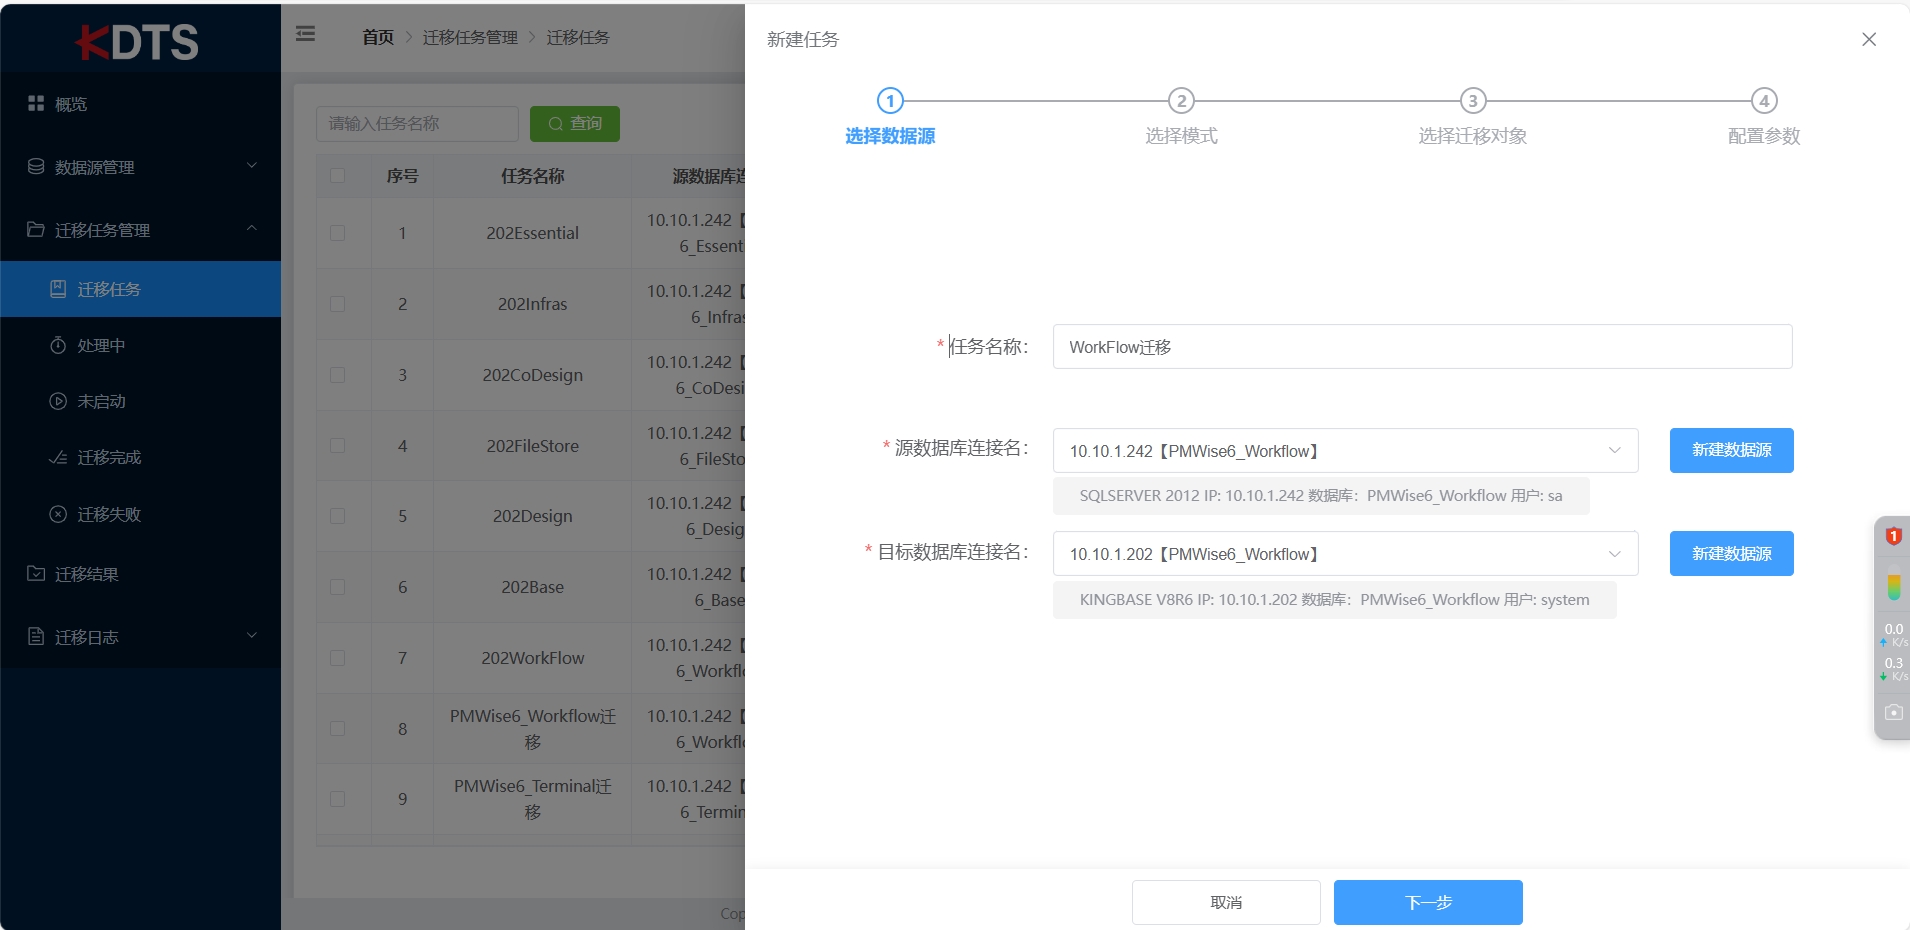Select 迁移完成 sidebar item

click(140, 457)
